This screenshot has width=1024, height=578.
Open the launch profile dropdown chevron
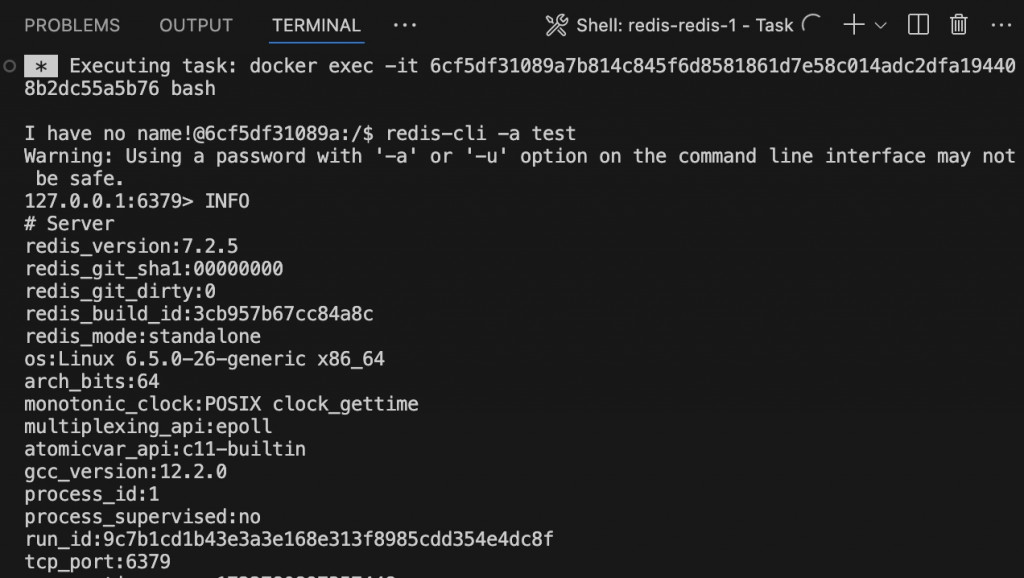pyautogui.click(x=881, y=25)
